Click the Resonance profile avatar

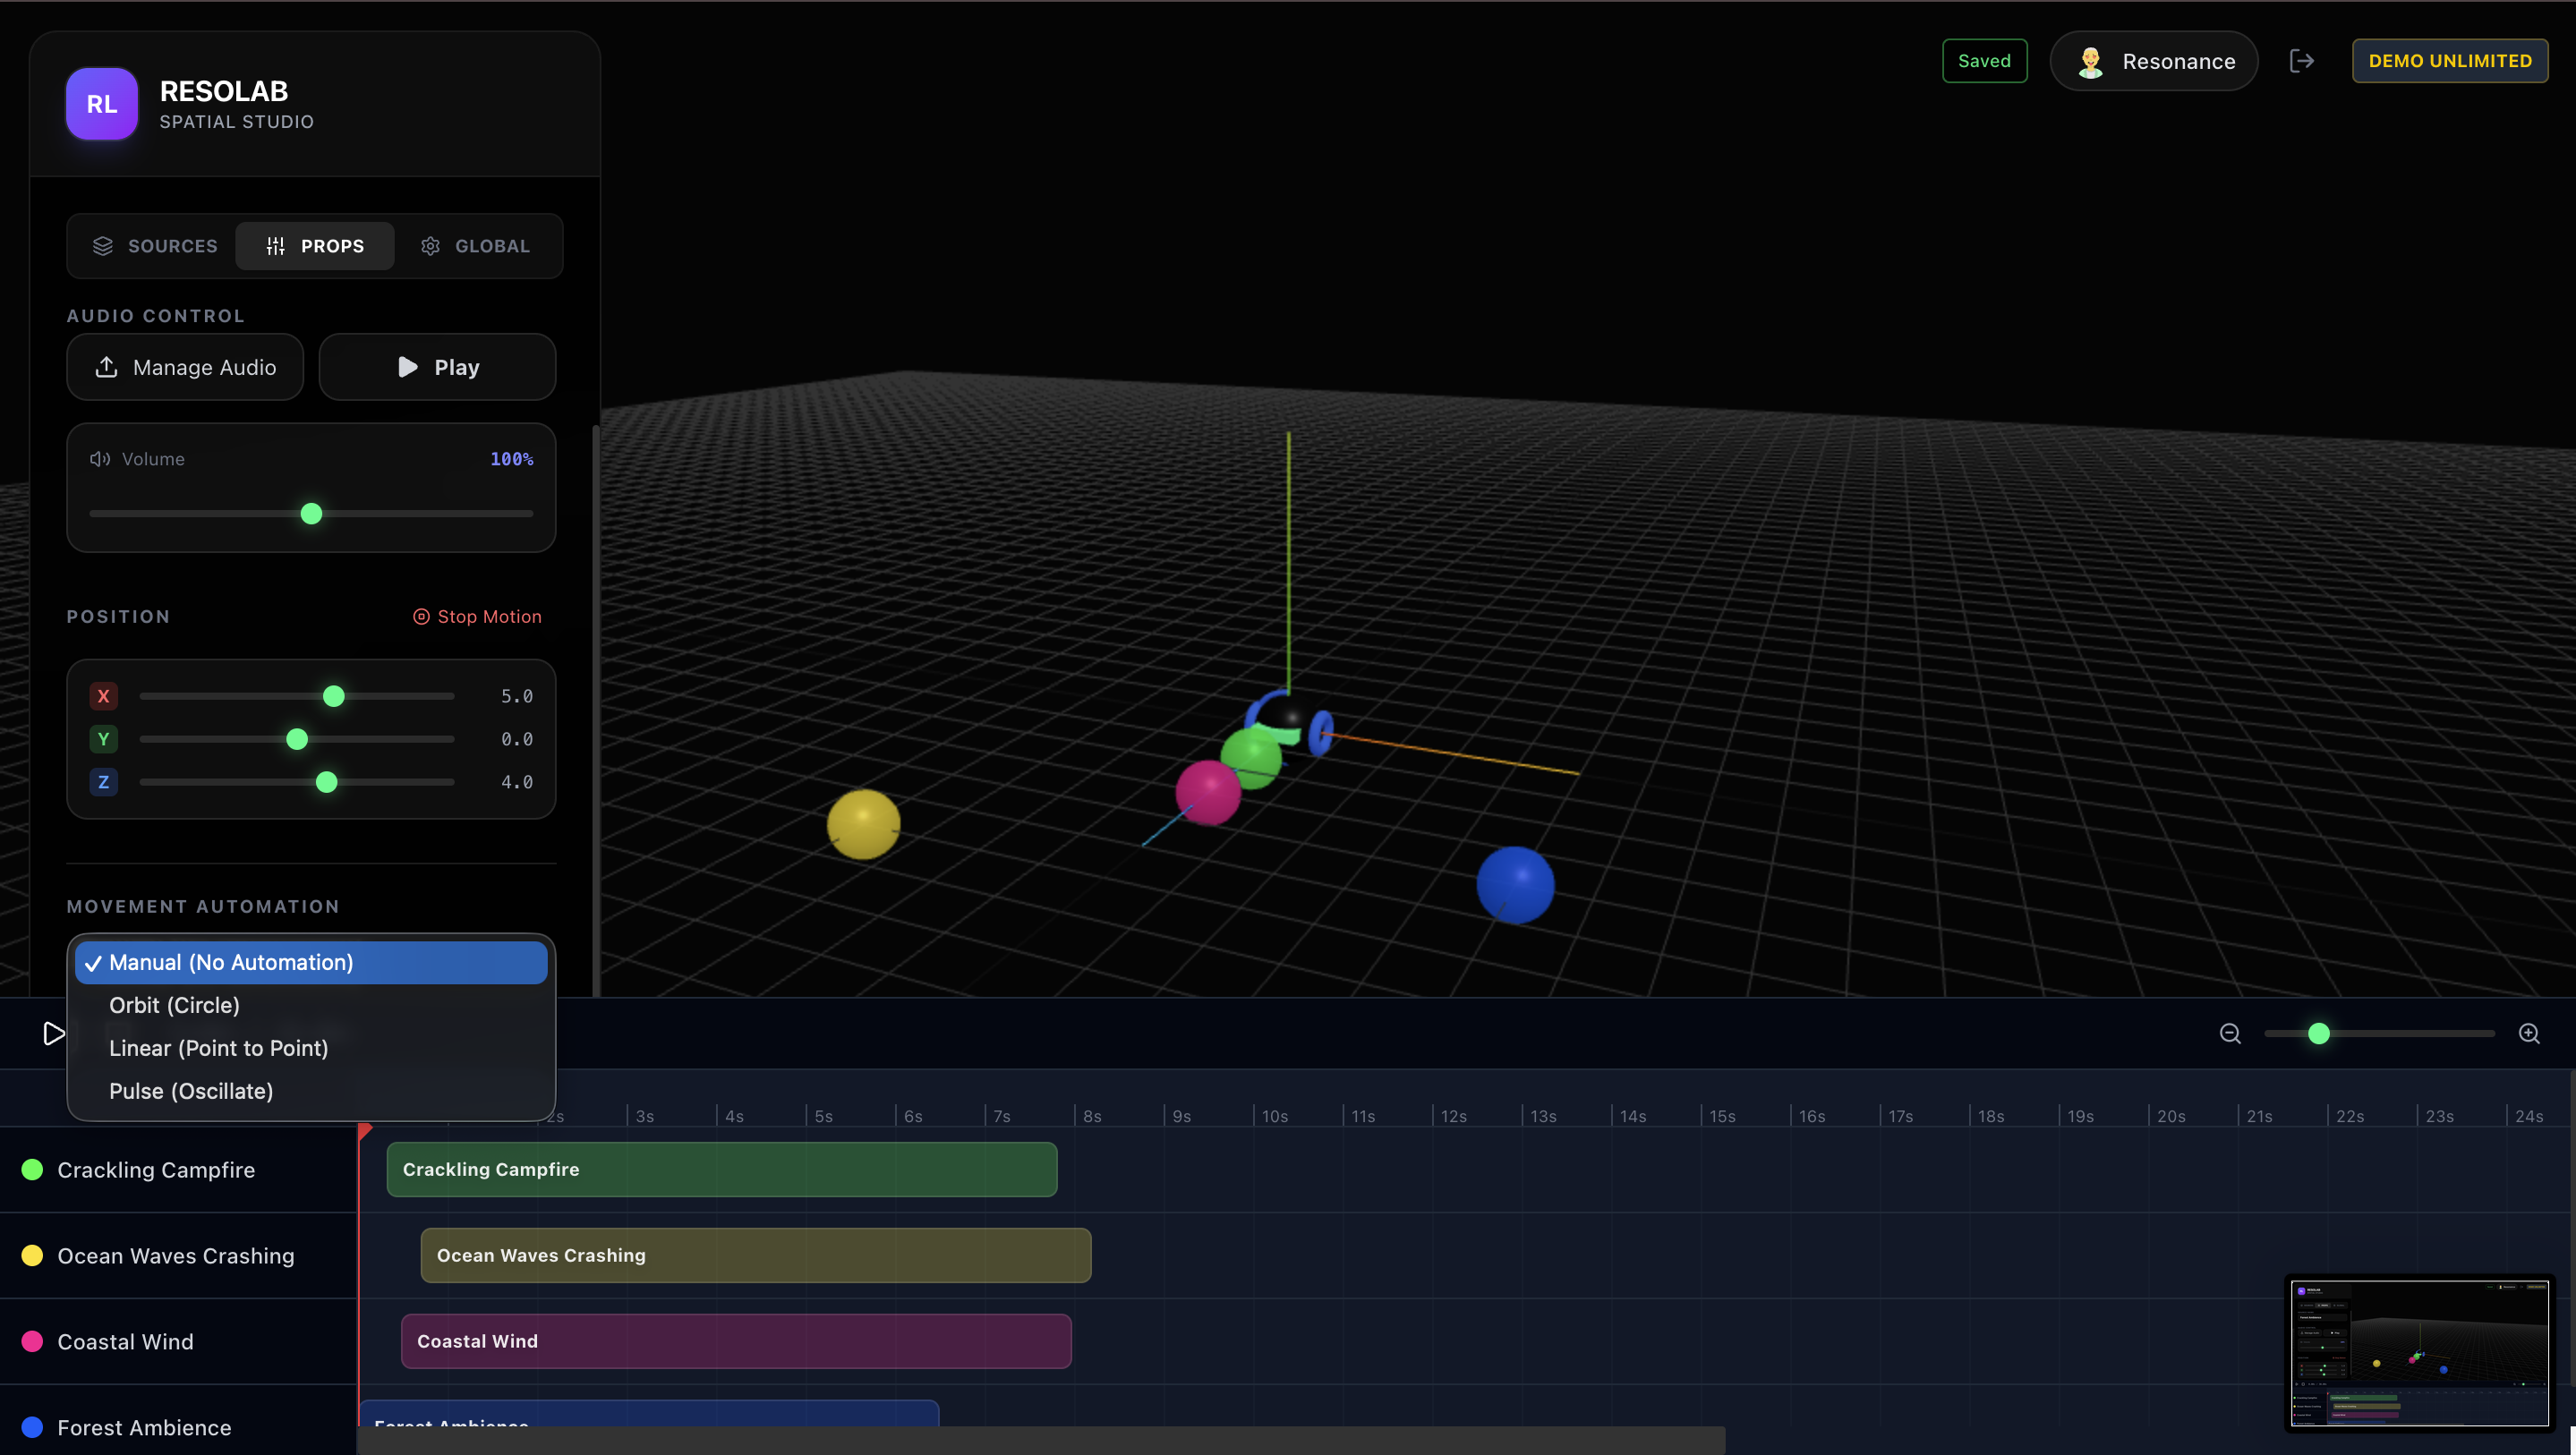point(2090,61)
